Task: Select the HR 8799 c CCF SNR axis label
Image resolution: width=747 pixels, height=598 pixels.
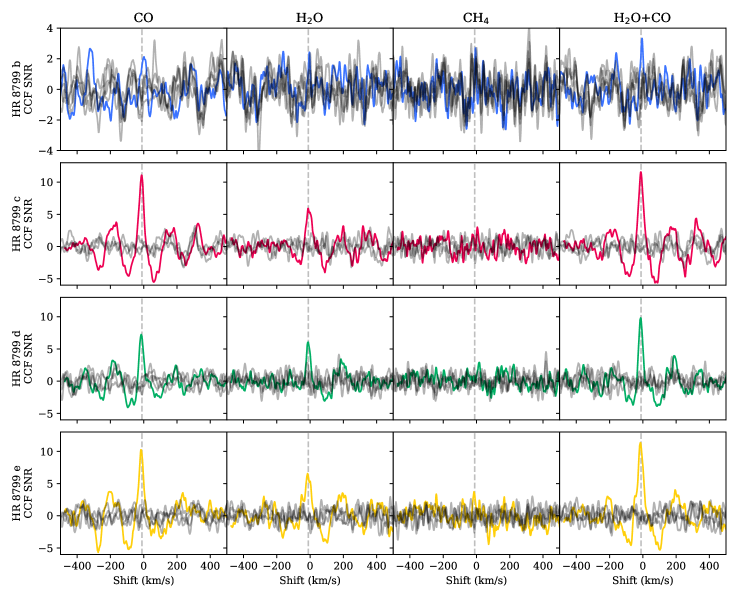Action: (x=23, y=223)
